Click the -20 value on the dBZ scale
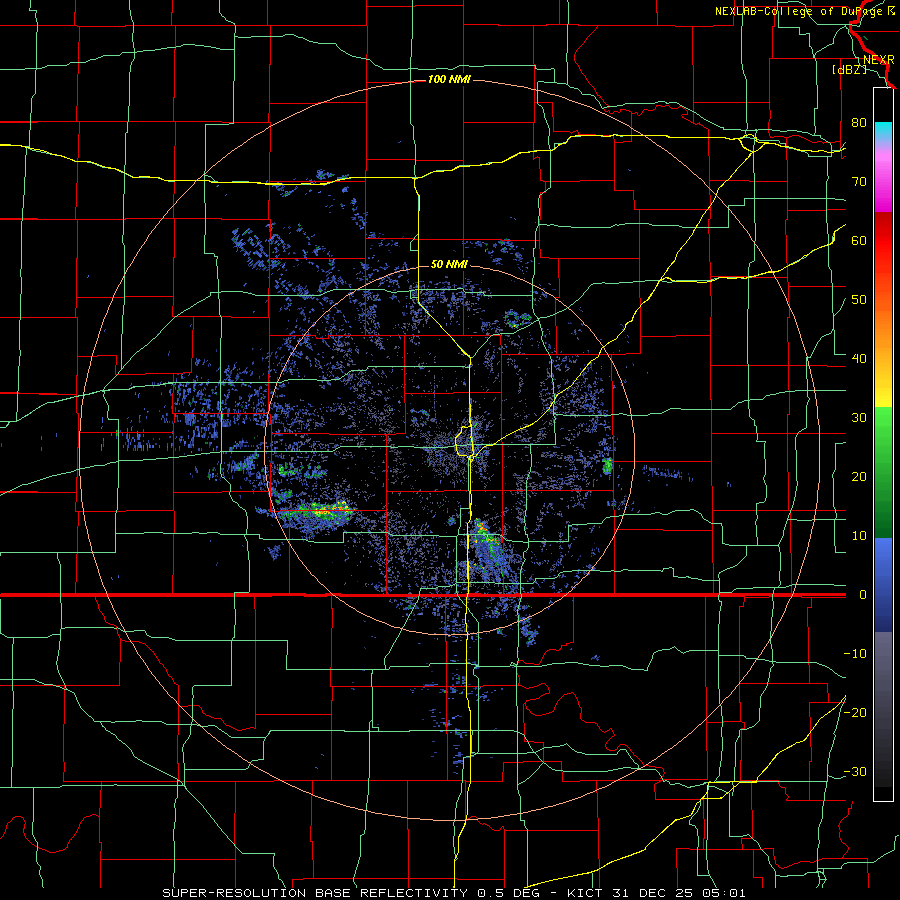Viewport: 900px width, 900px height. coord(855,712)
